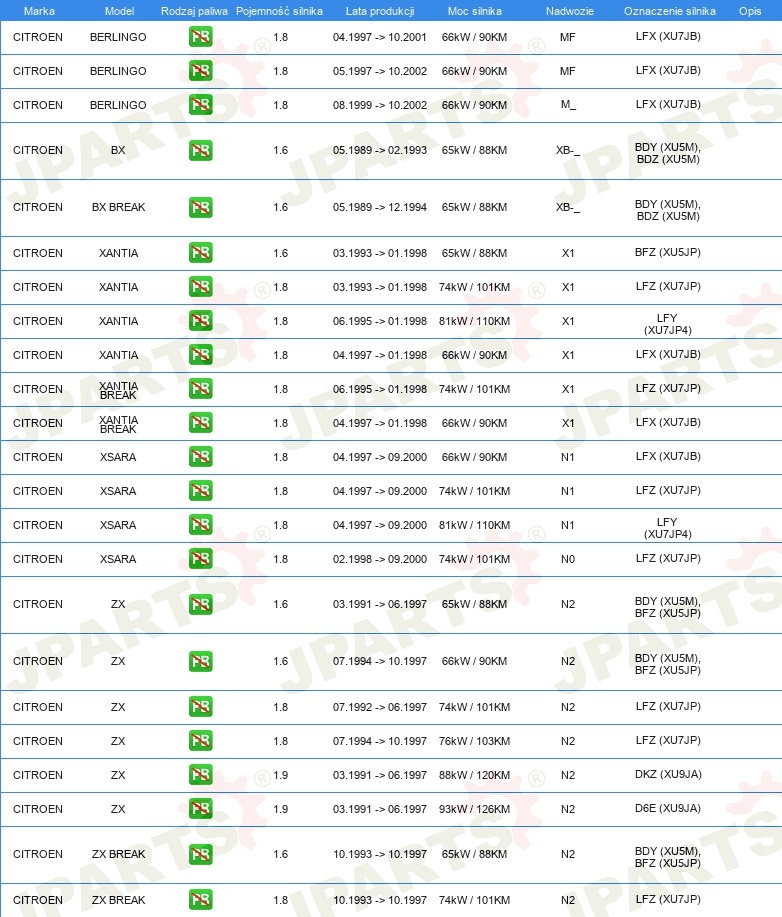Click fuel icon for Xantia Break 06.1995
The height and width of the screenshot is (917, 782).
point(201,388)
